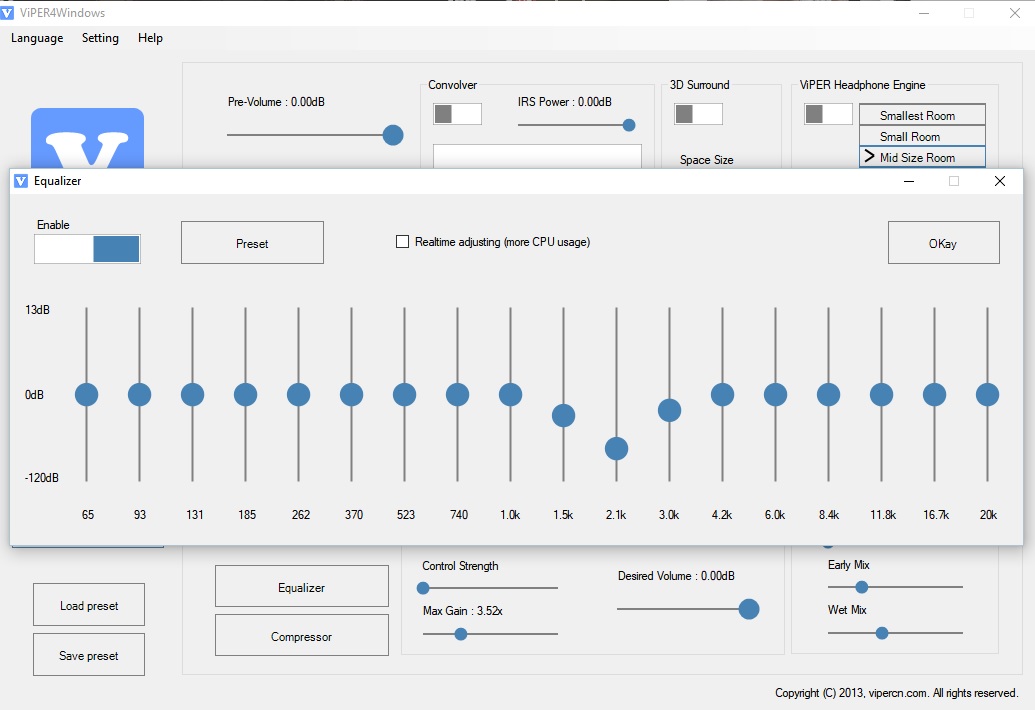The height and width of the screenshot is (710, 1035).
Task: Click the lowered 1.5k band slider knob
Action: click(563, 415)
